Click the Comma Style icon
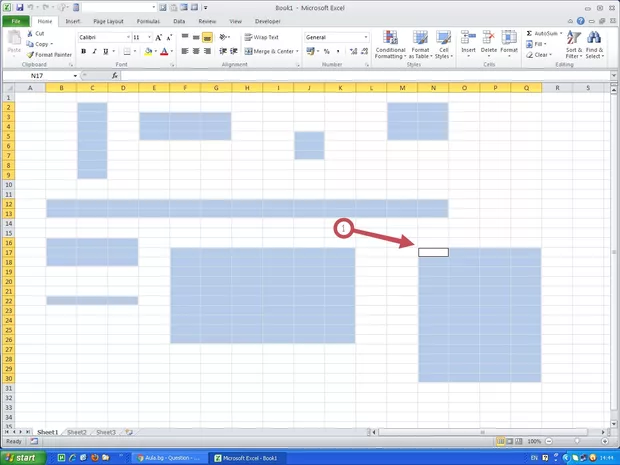The height and width of the screenshot is (465, 620). coord(338,51)
